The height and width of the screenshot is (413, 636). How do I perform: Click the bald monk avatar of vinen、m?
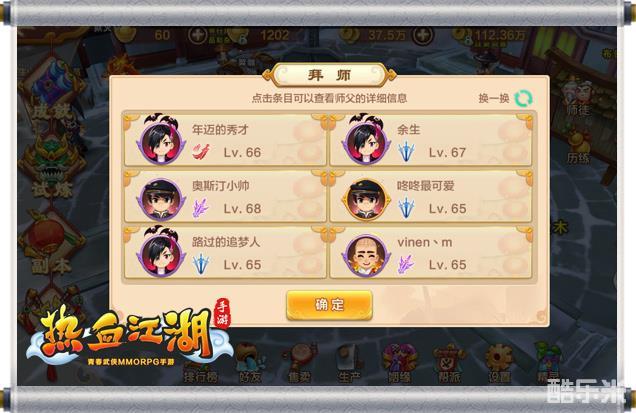pyautogui.click(x=366, y=255)
